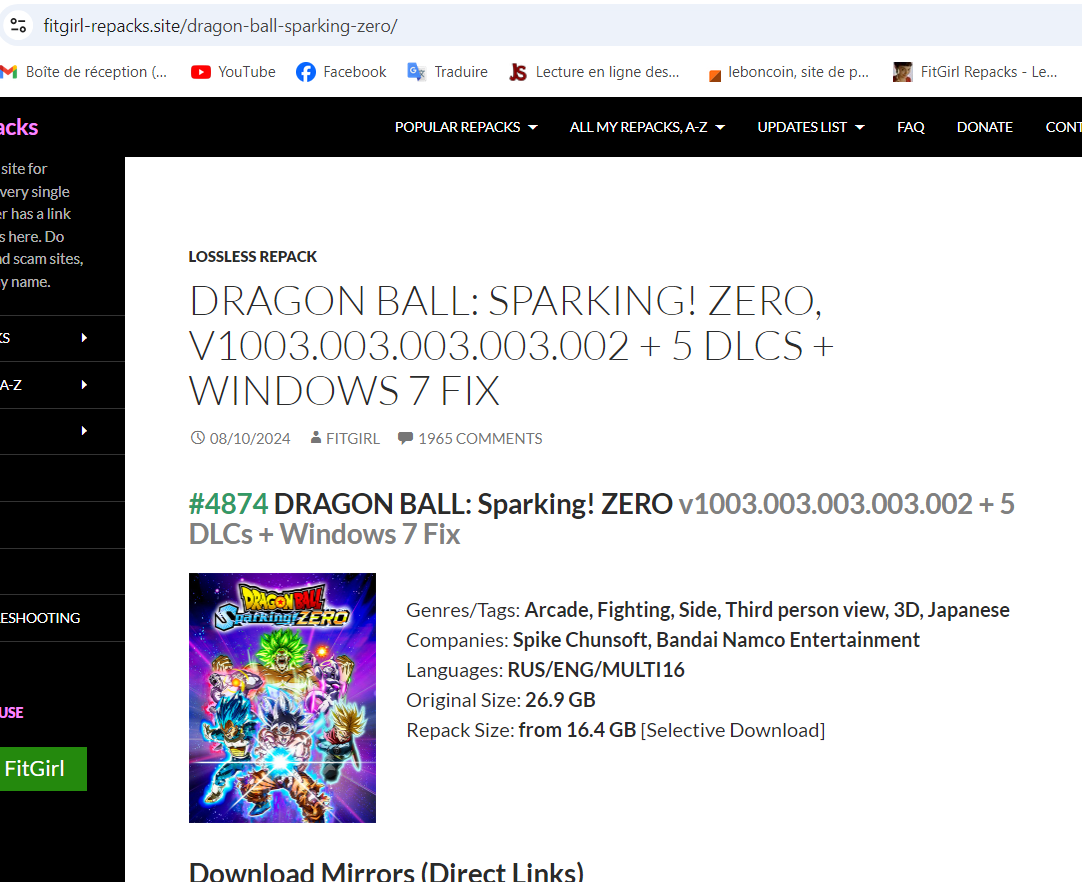The image size is (1082, 882).
Task: Click the Dragon Ball Sparking Zero cover image
Action: tap(282, 698)
